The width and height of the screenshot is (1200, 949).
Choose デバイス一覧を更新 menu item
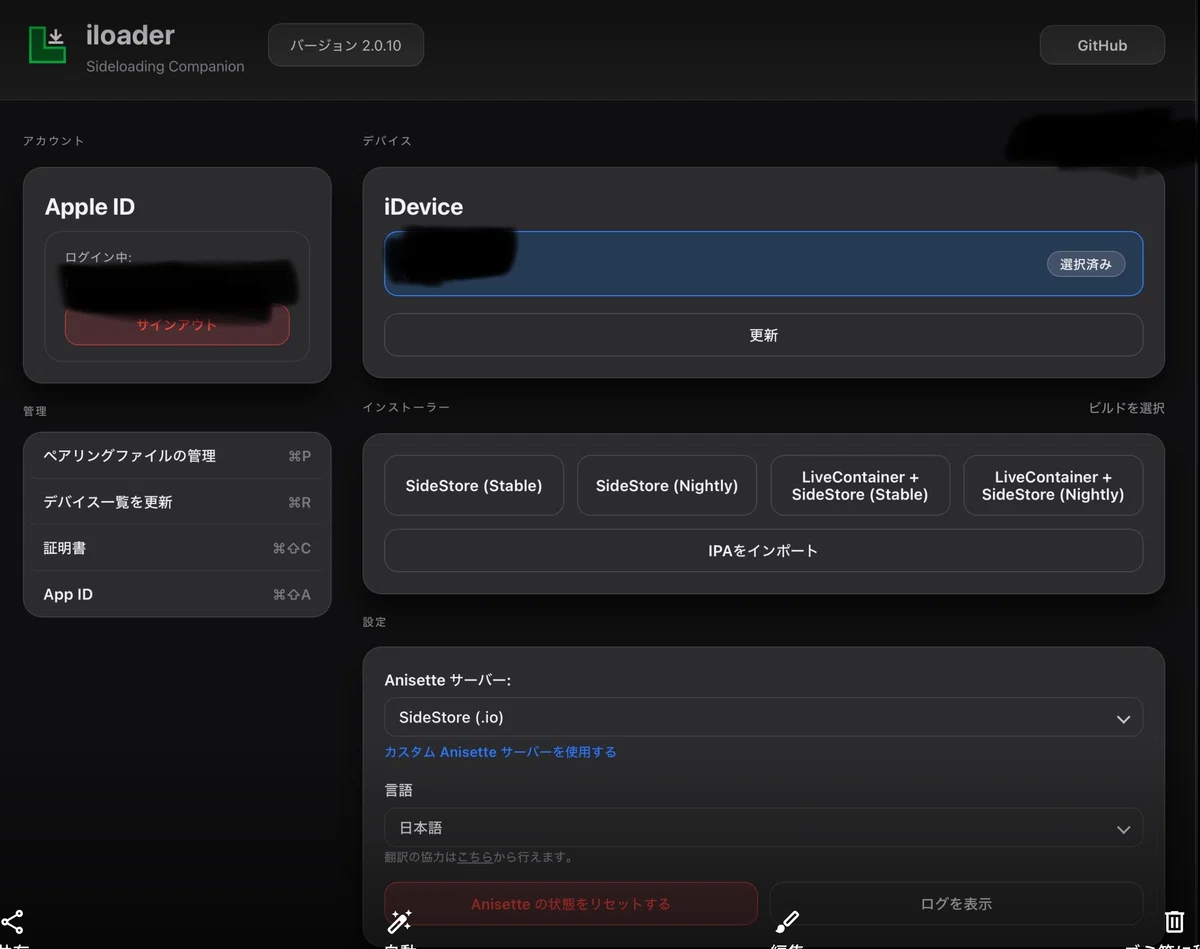(177, 502)
